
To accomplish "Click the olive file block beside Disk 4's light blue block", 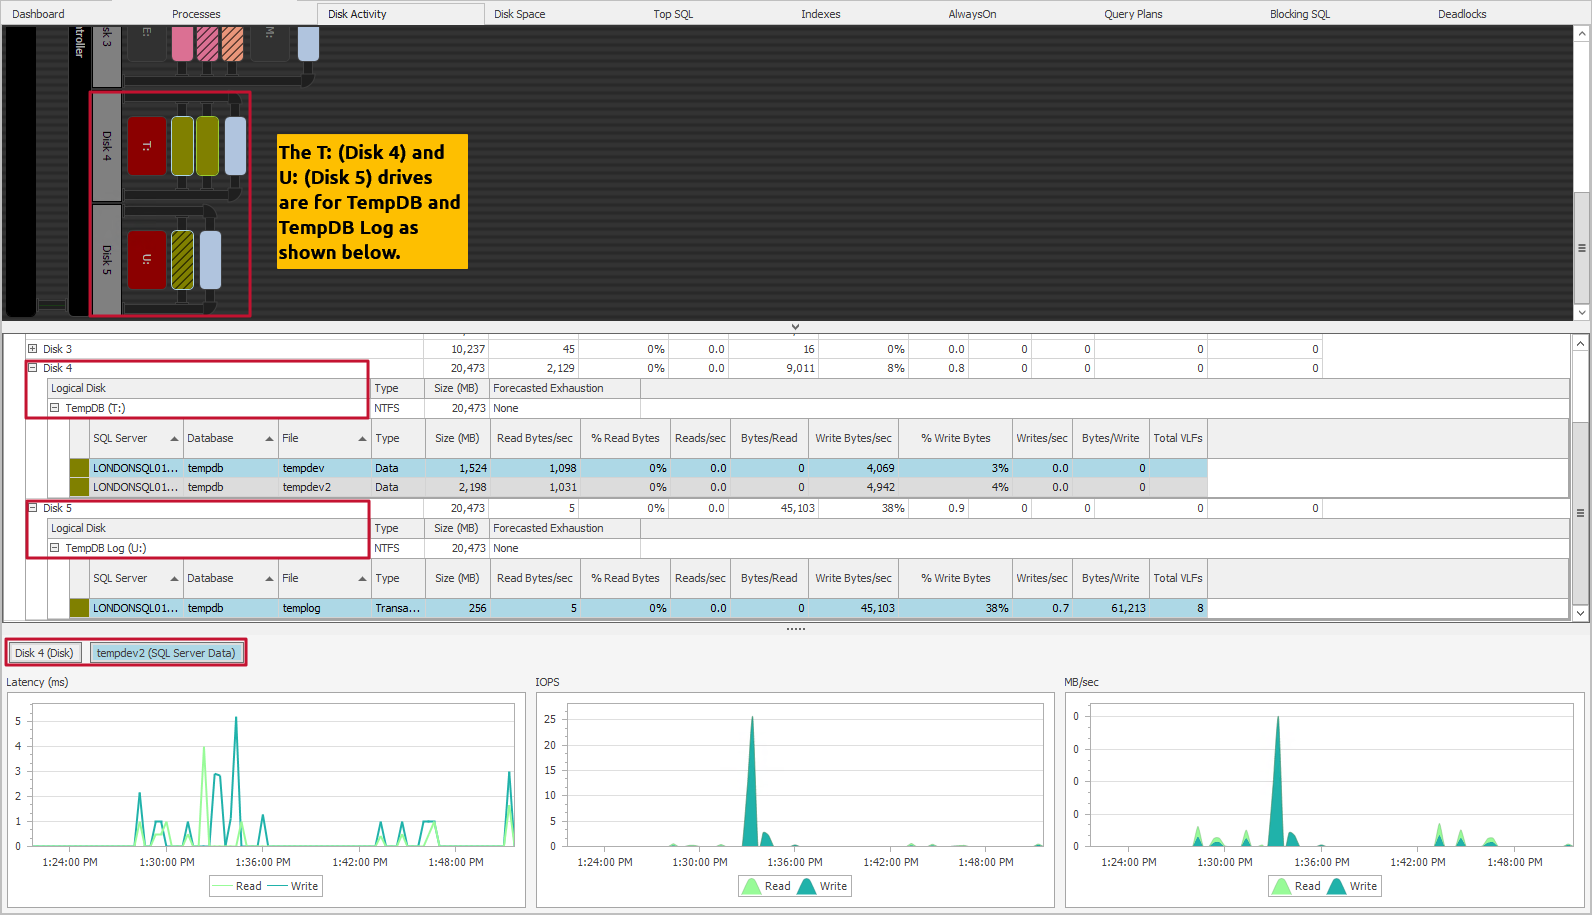I will pos(207,146).
